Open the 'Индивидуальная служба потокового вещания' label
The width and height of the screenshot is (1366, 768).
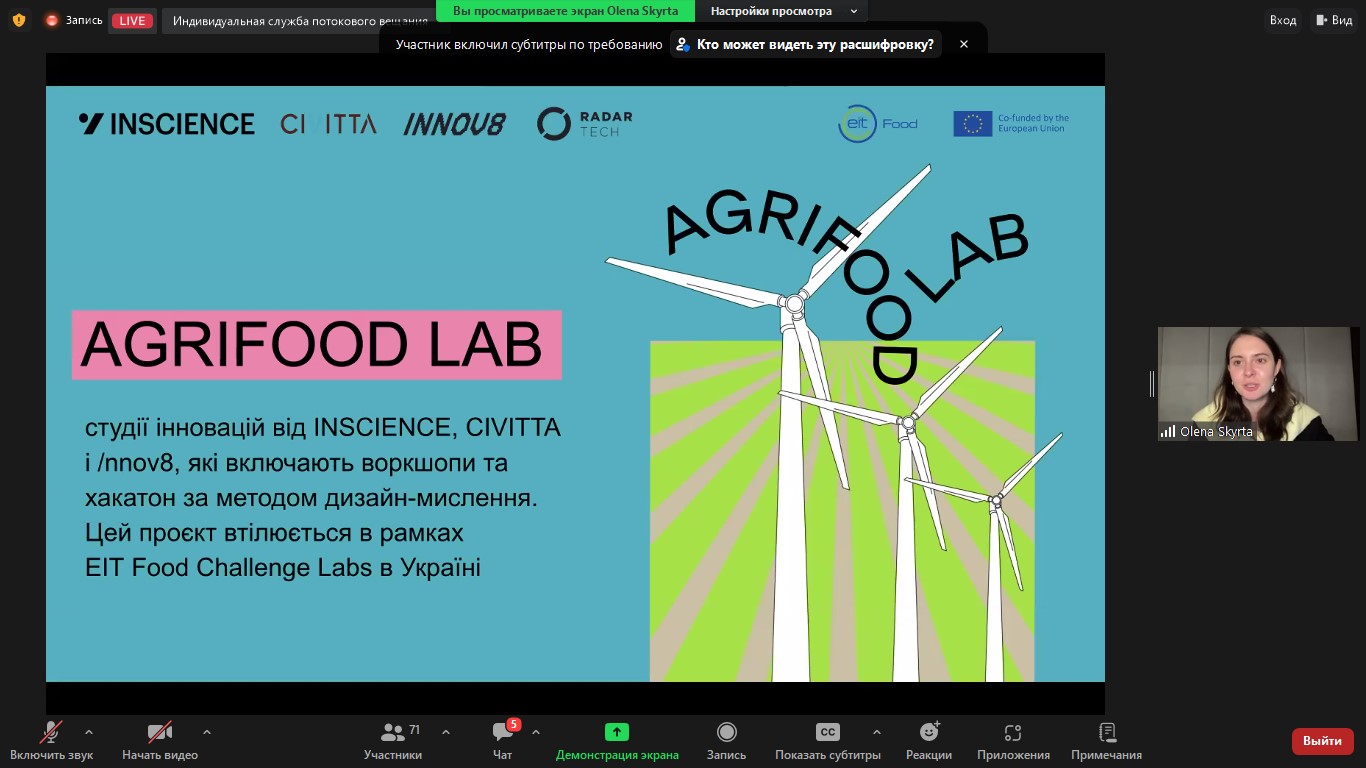point(300,21)
